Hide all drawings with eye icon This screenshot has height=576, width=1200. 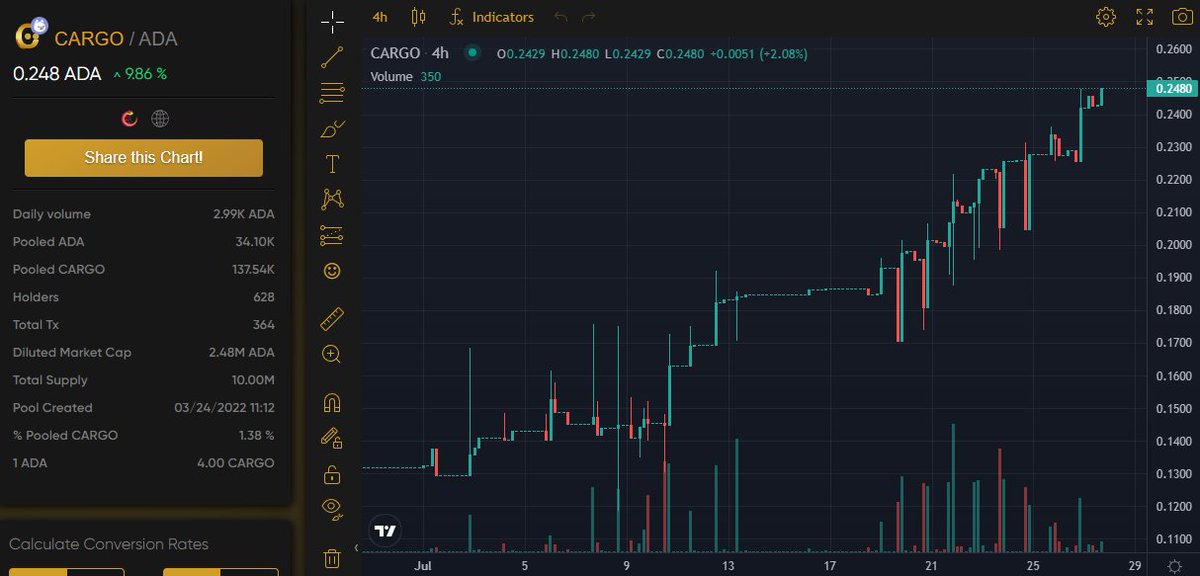tap(332, 509)
